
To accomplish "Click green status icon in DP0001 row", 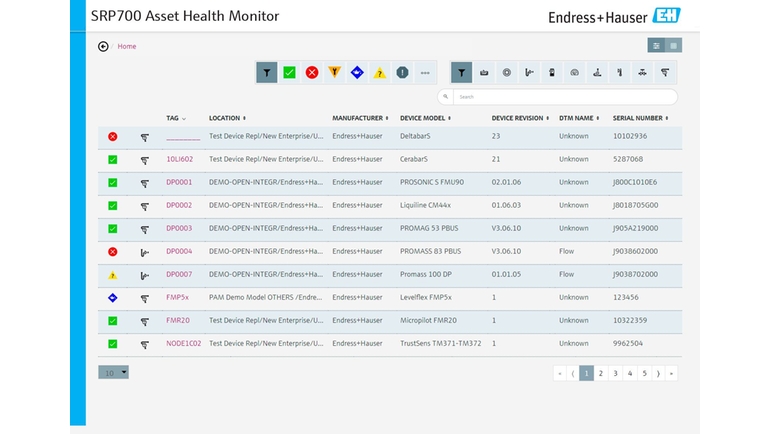I will pos(113,183).
